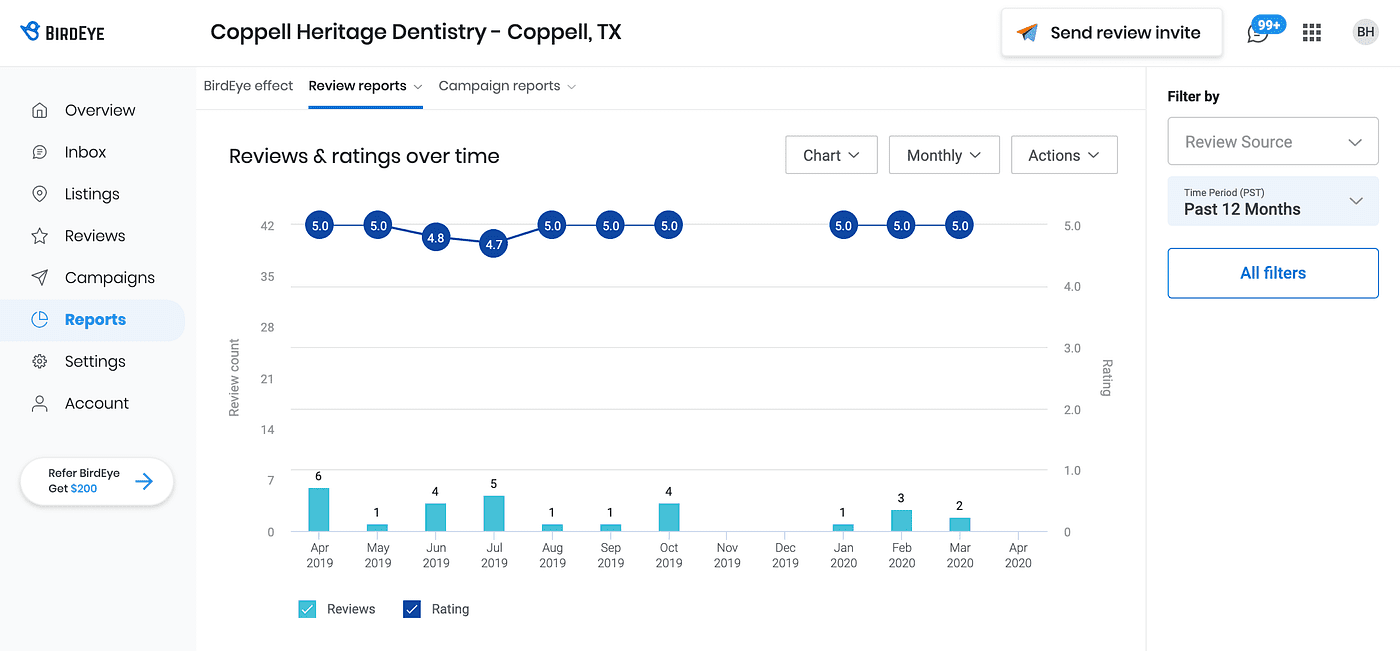
Task: Click the Jun 2019 review bar labeled 4
Action: (436, 517)
